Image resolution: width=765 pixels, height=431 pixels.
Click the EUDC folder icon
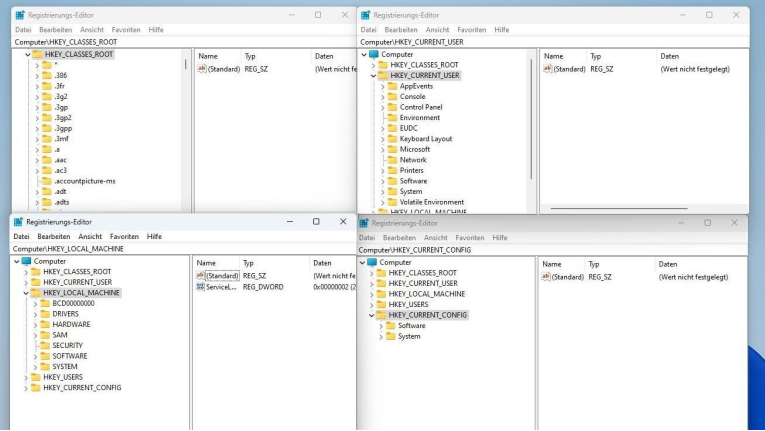tap(392, 128)
